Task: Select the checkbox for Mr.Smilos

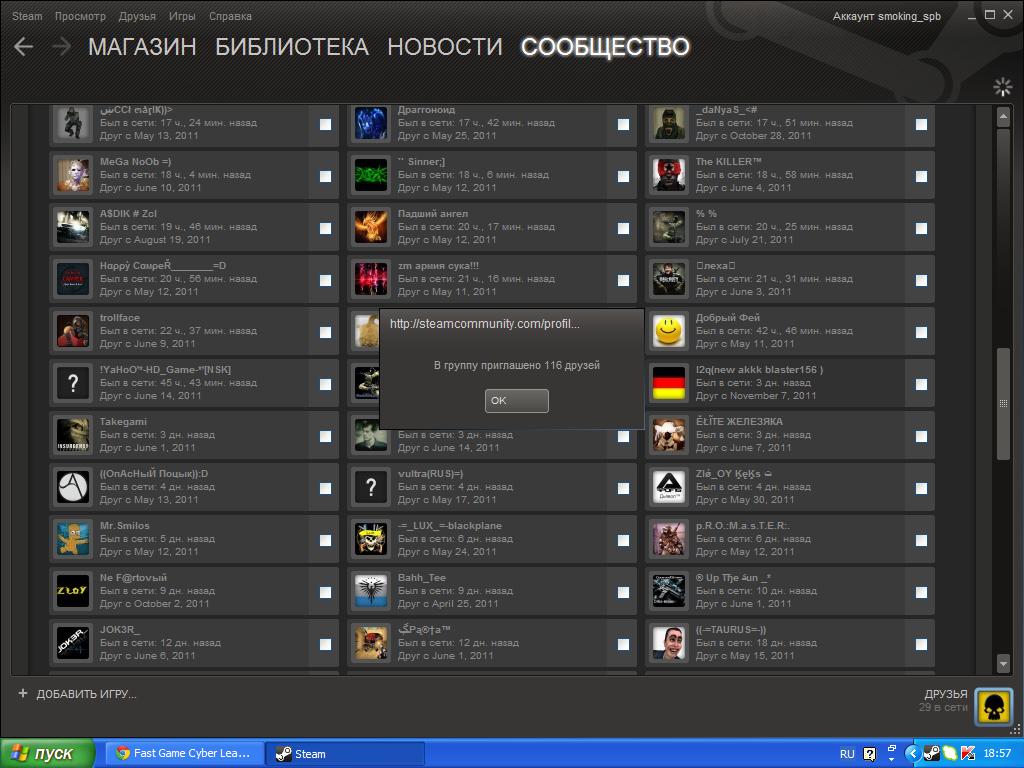Action: 325,540
